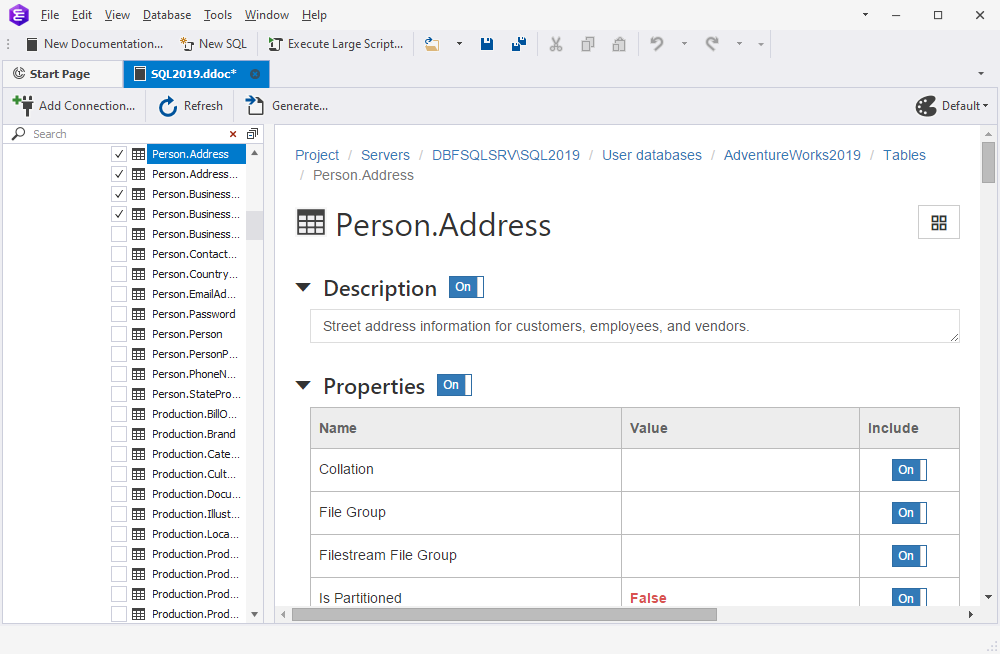Click the Undo arrow icon

(656, 44)
